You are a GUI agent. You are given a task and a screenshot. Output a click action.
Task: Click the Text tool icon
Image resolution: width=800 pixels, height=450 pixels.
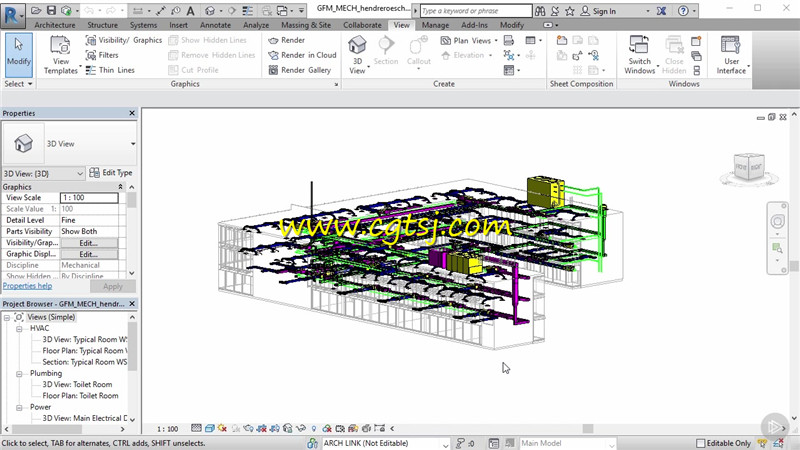coord(190,10)
